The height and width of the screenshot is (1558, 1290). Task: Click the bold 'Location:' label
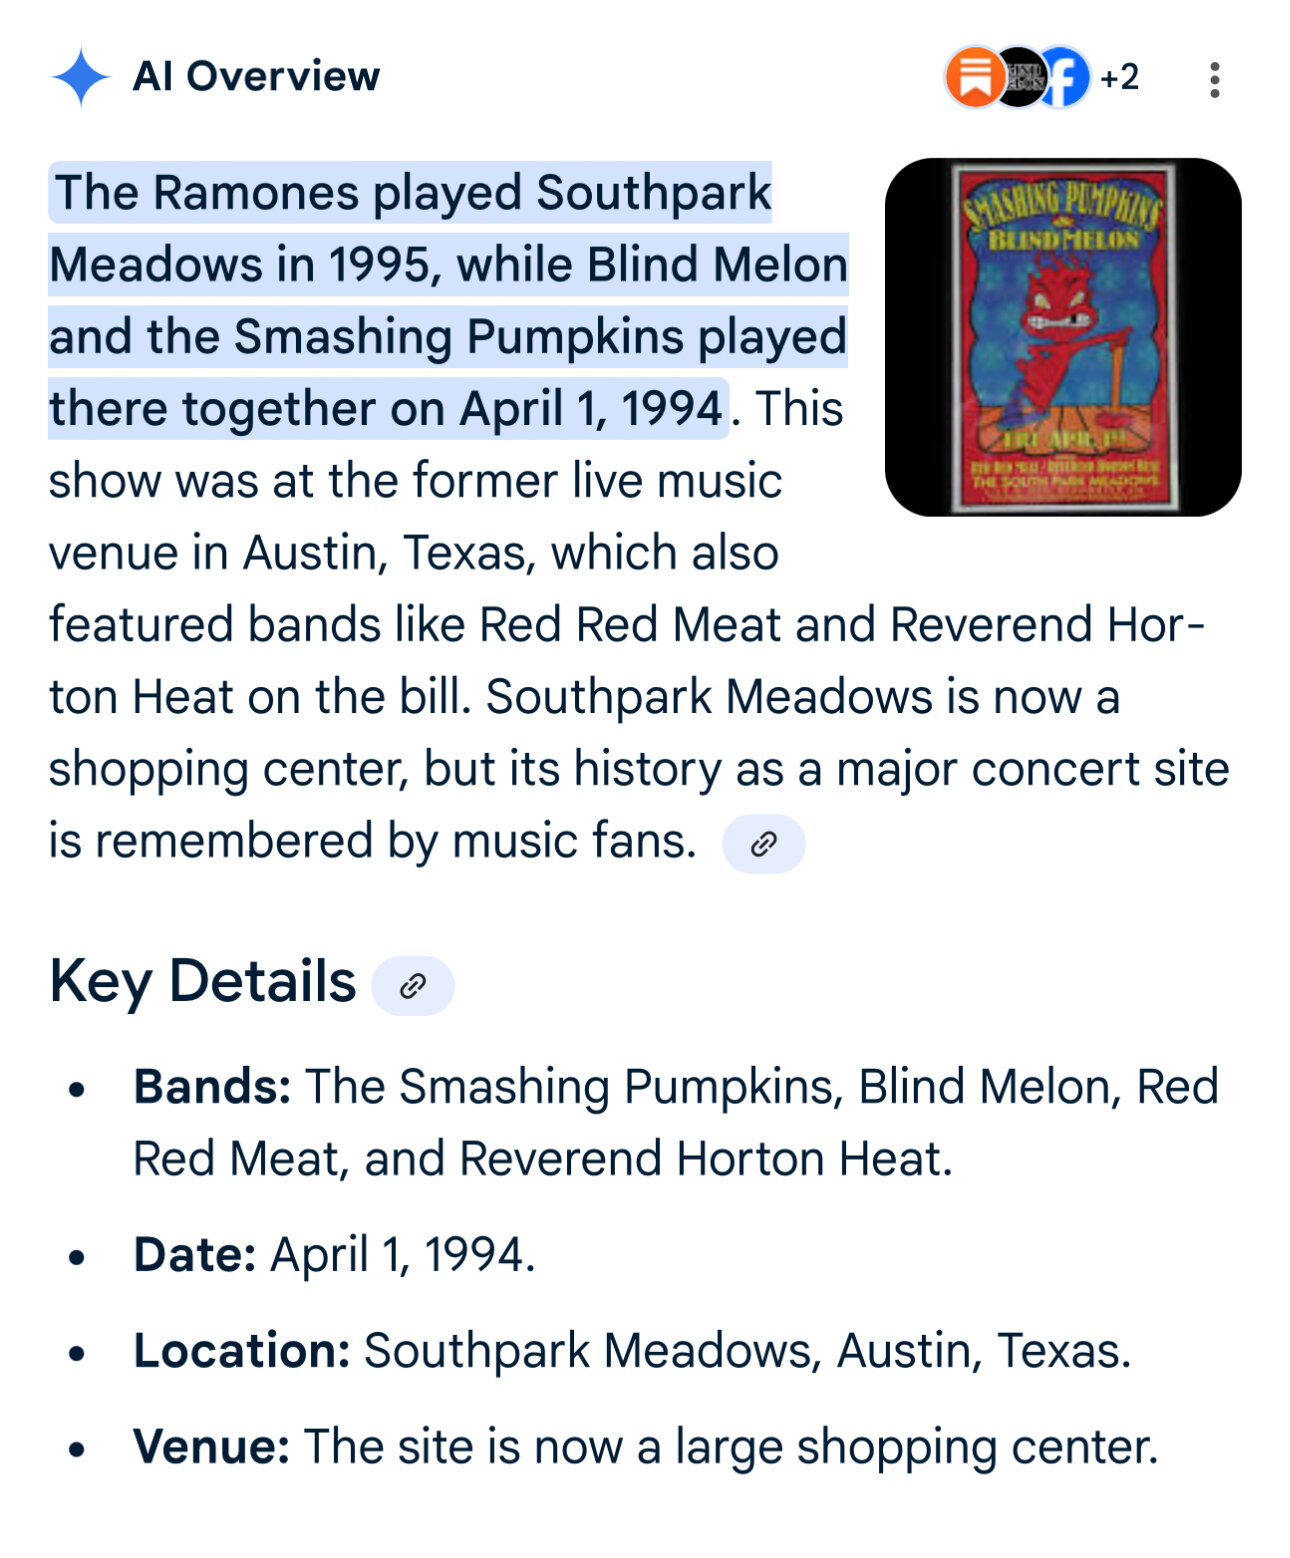point(242,1351)
